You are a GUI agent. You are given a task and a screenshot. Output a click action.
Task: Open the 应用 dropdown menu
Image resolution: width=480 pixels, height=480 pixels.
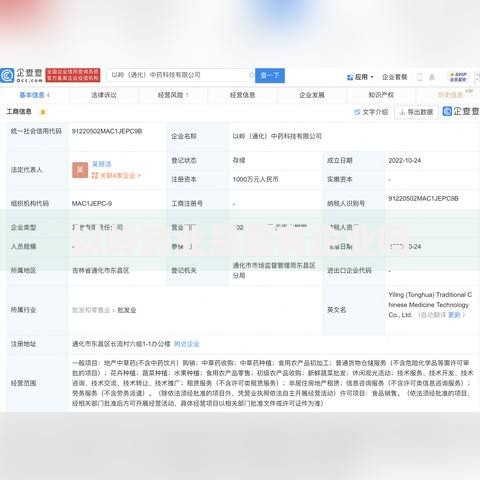click(360, 77)
